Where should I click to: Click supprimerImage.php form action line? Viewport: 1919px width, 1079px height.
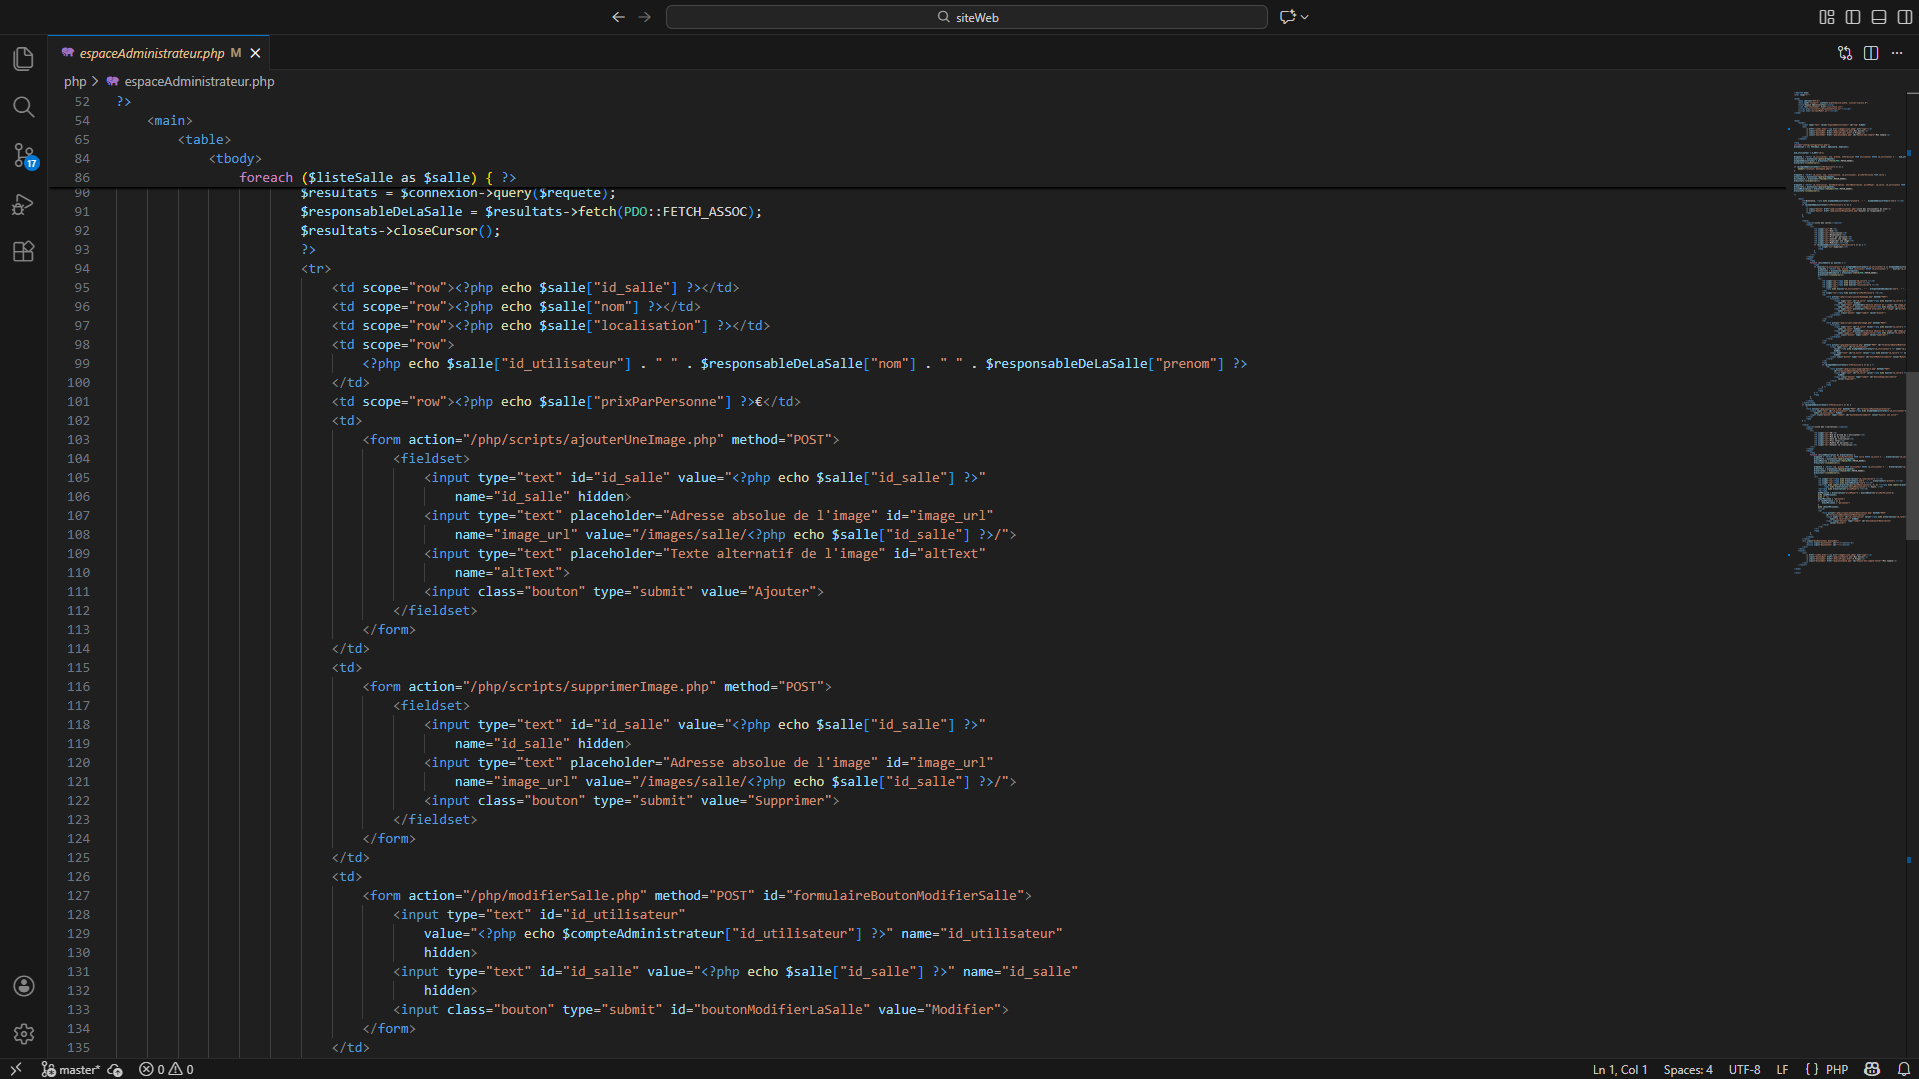(597, 686)
